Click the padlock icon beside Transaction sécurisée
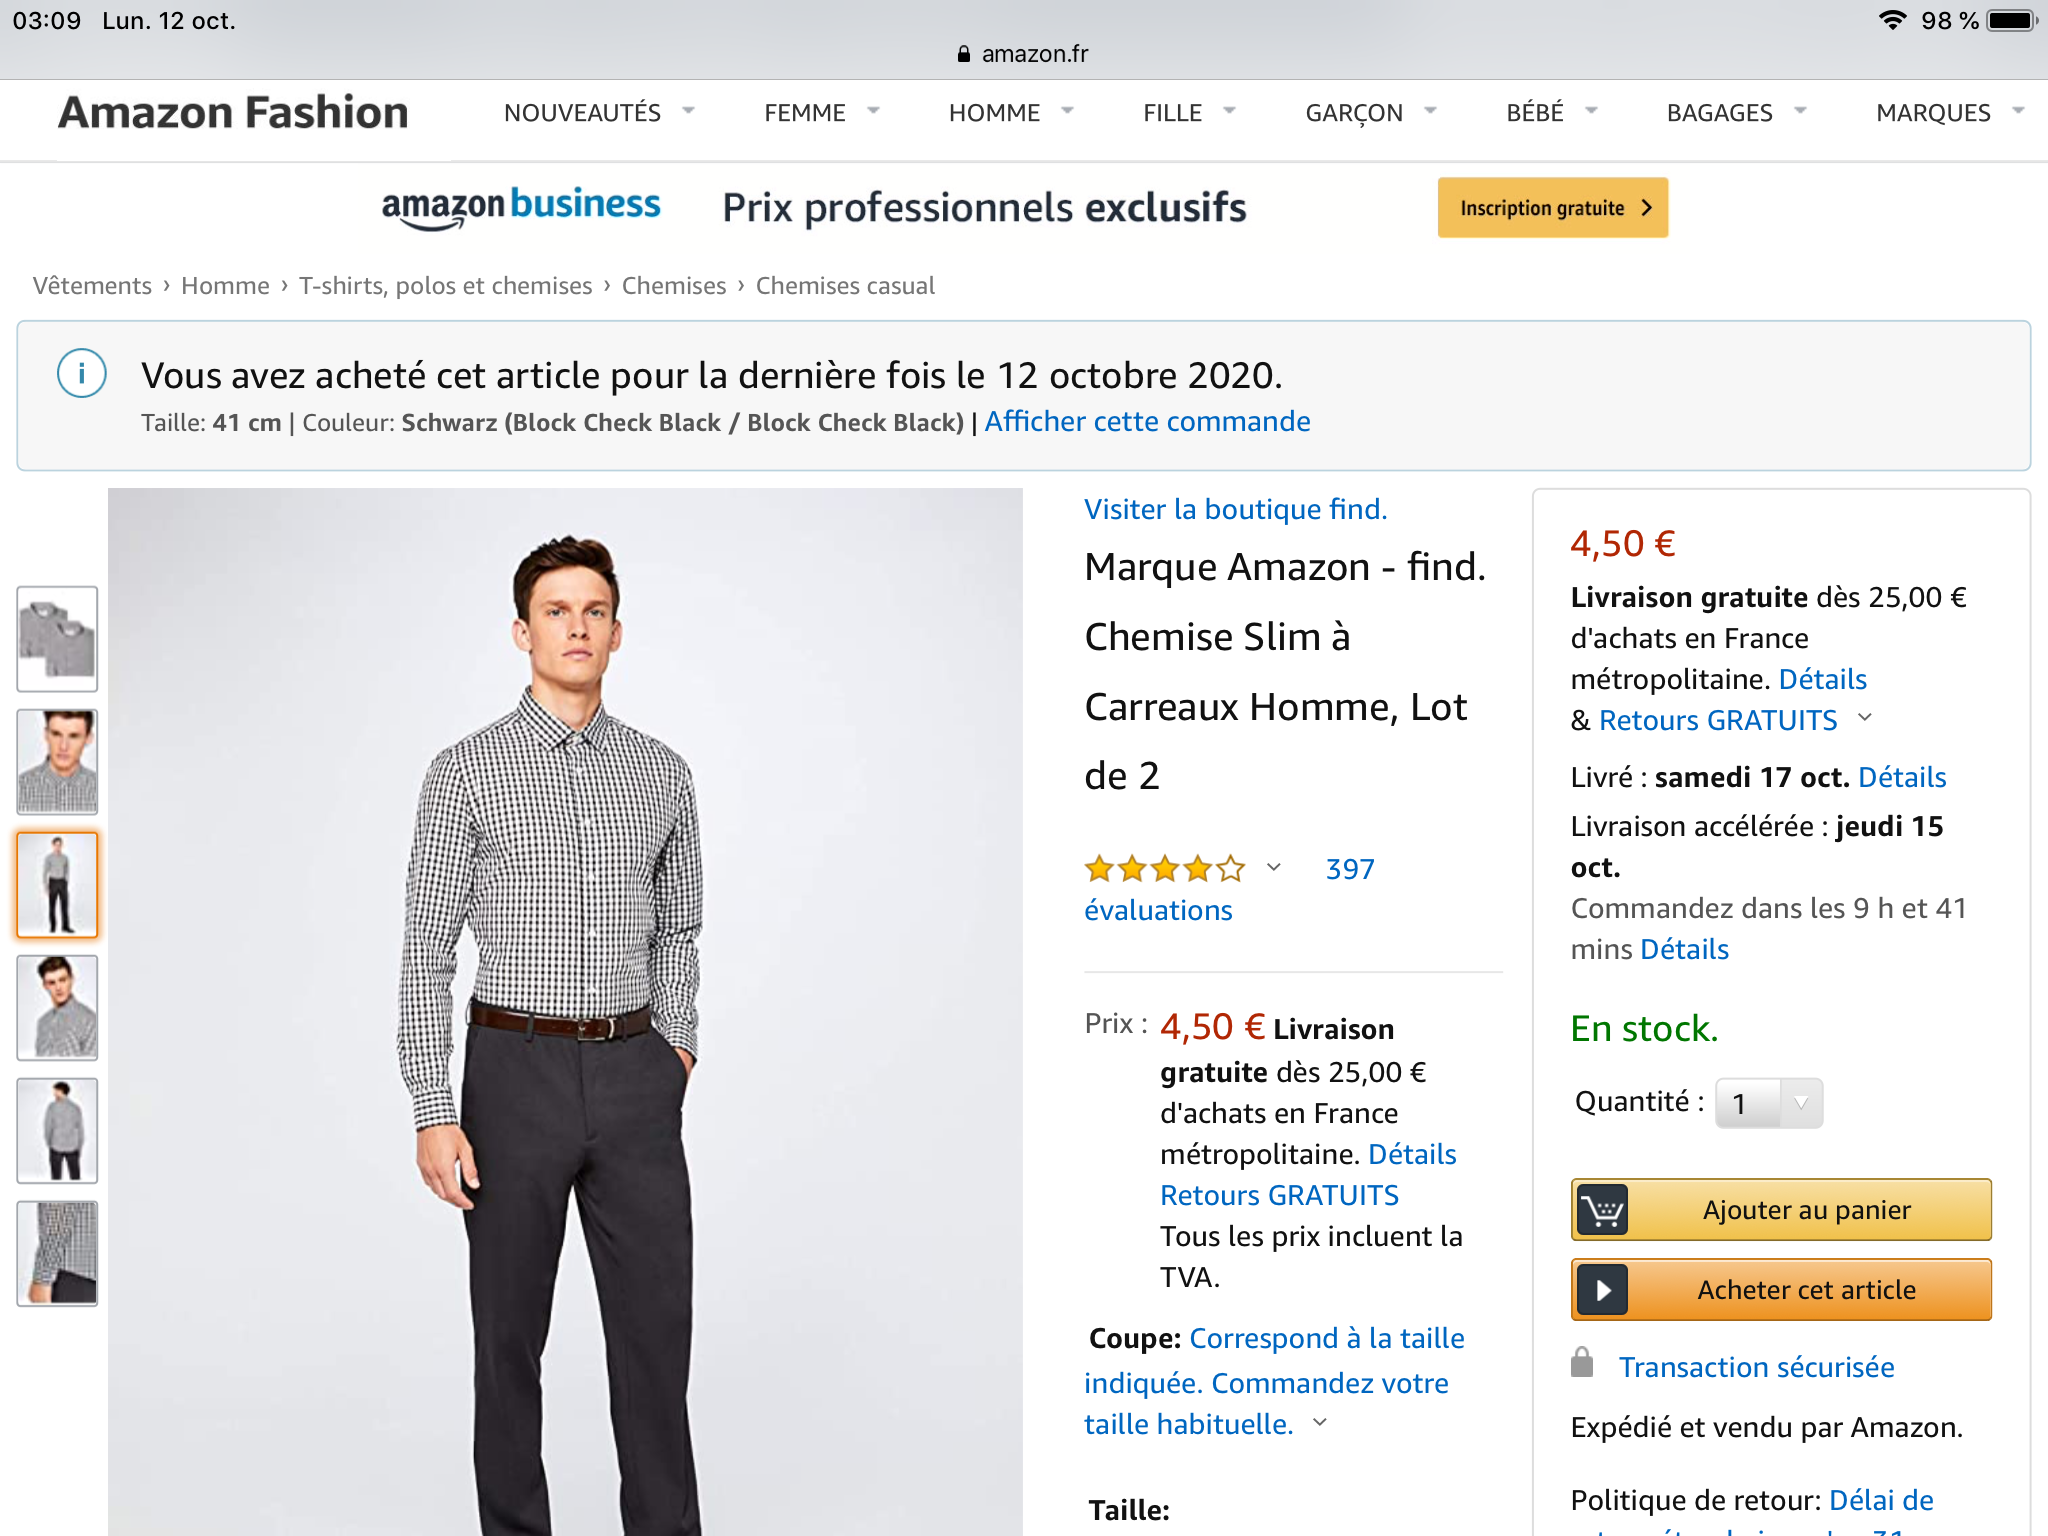2048x1536 pixels. (1582, 1363)
